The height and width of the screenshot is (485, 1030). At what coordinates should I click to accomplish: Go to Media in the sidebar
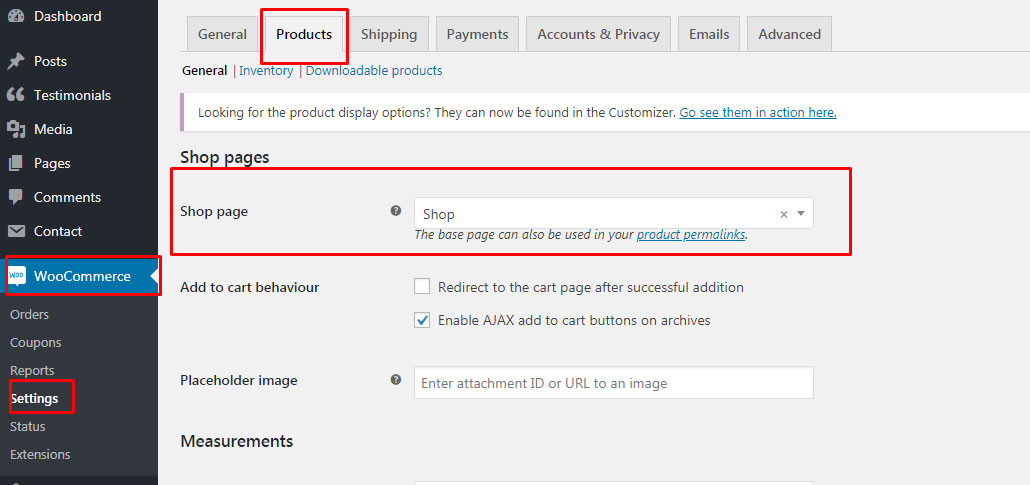point(53,129)
